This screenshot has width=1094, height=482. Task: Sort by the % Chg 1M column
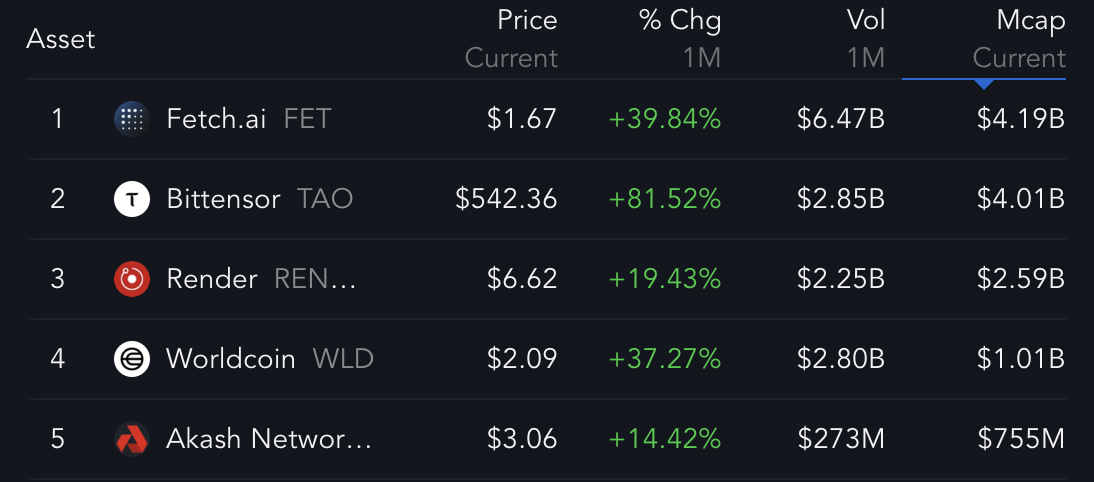click(x=680, y=39)
